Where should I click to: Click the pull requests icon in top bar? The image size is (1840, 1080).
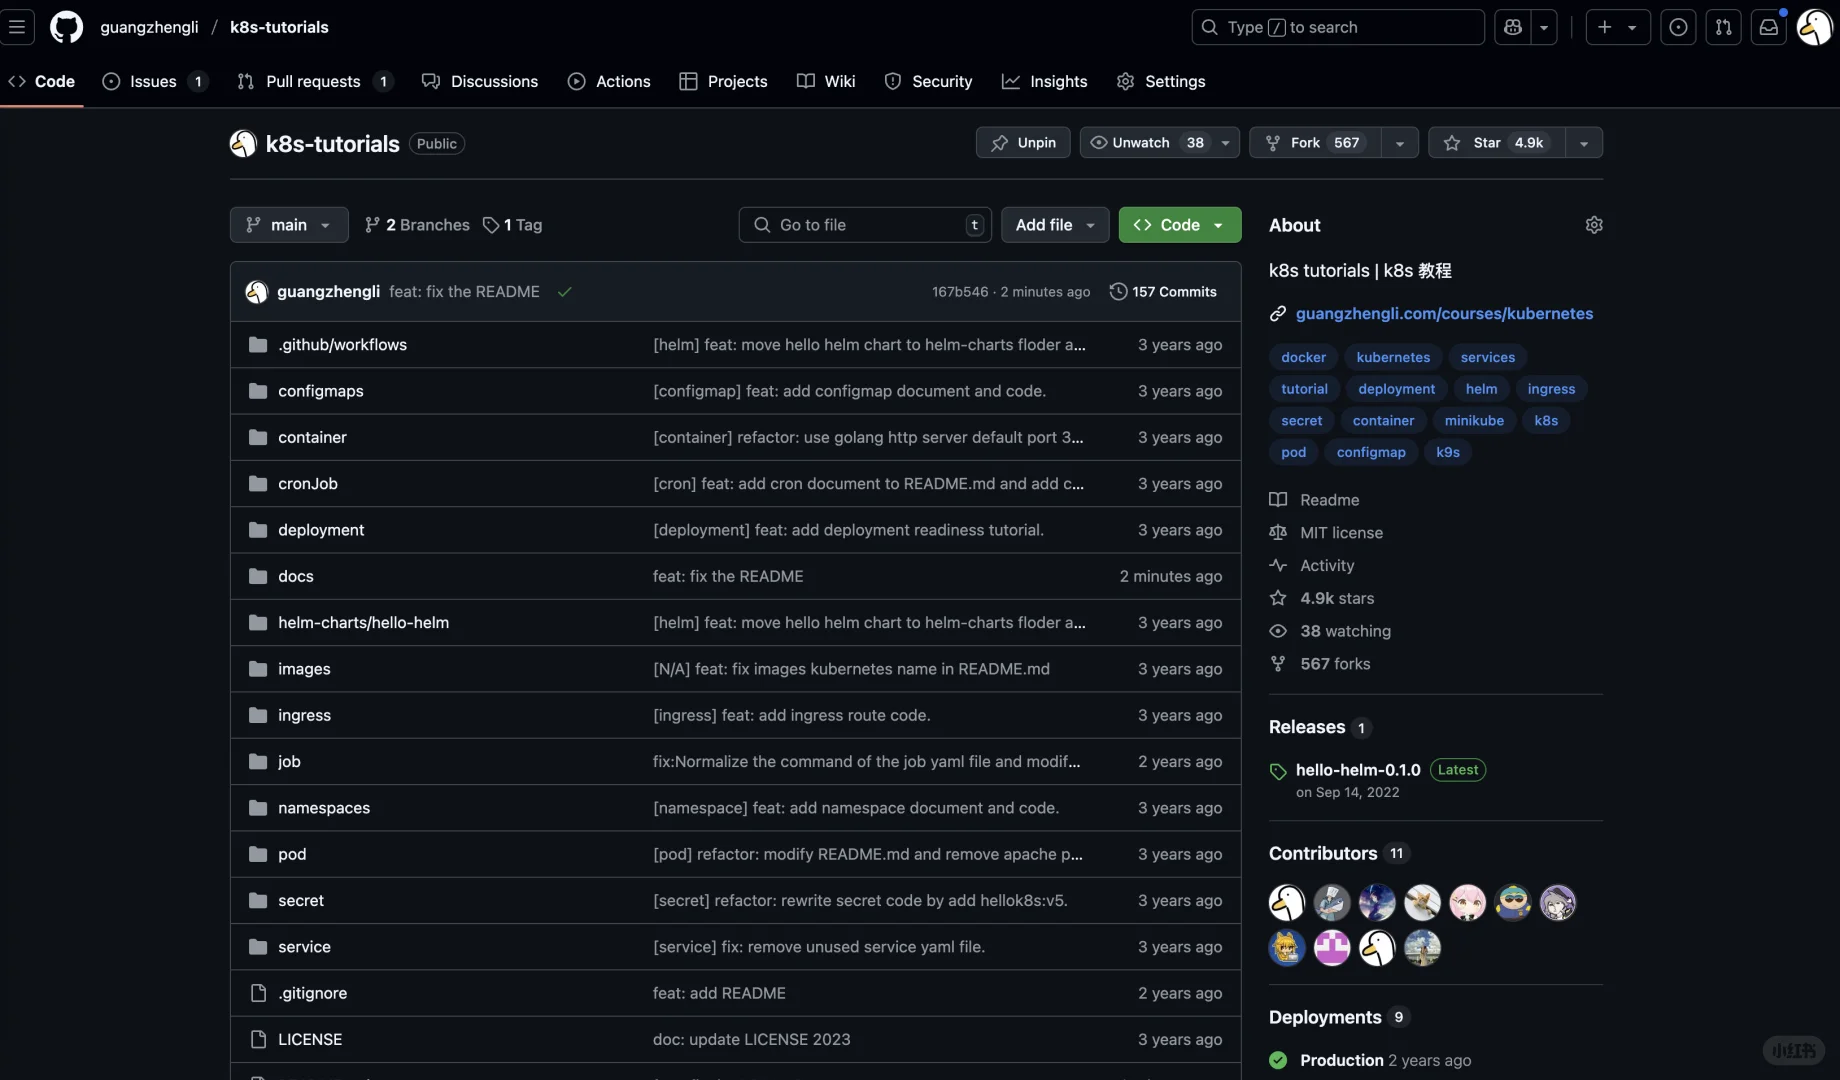pyautogui.click(x=1724, y=27)
